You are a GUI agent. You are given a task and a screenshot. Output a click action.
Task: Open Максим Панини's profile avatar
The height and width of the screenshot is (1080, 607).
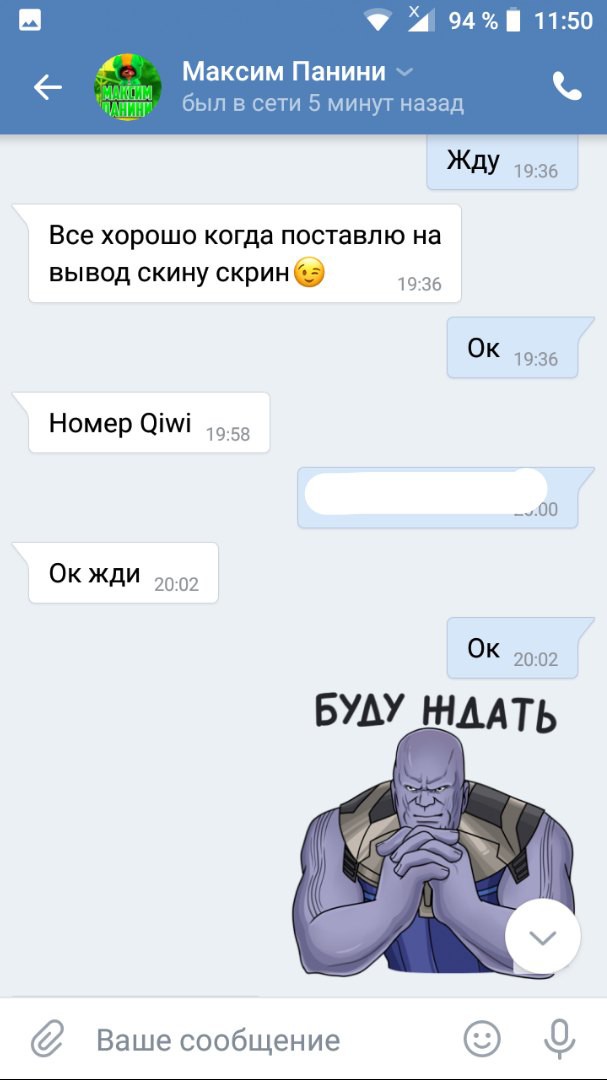[128, 87]
